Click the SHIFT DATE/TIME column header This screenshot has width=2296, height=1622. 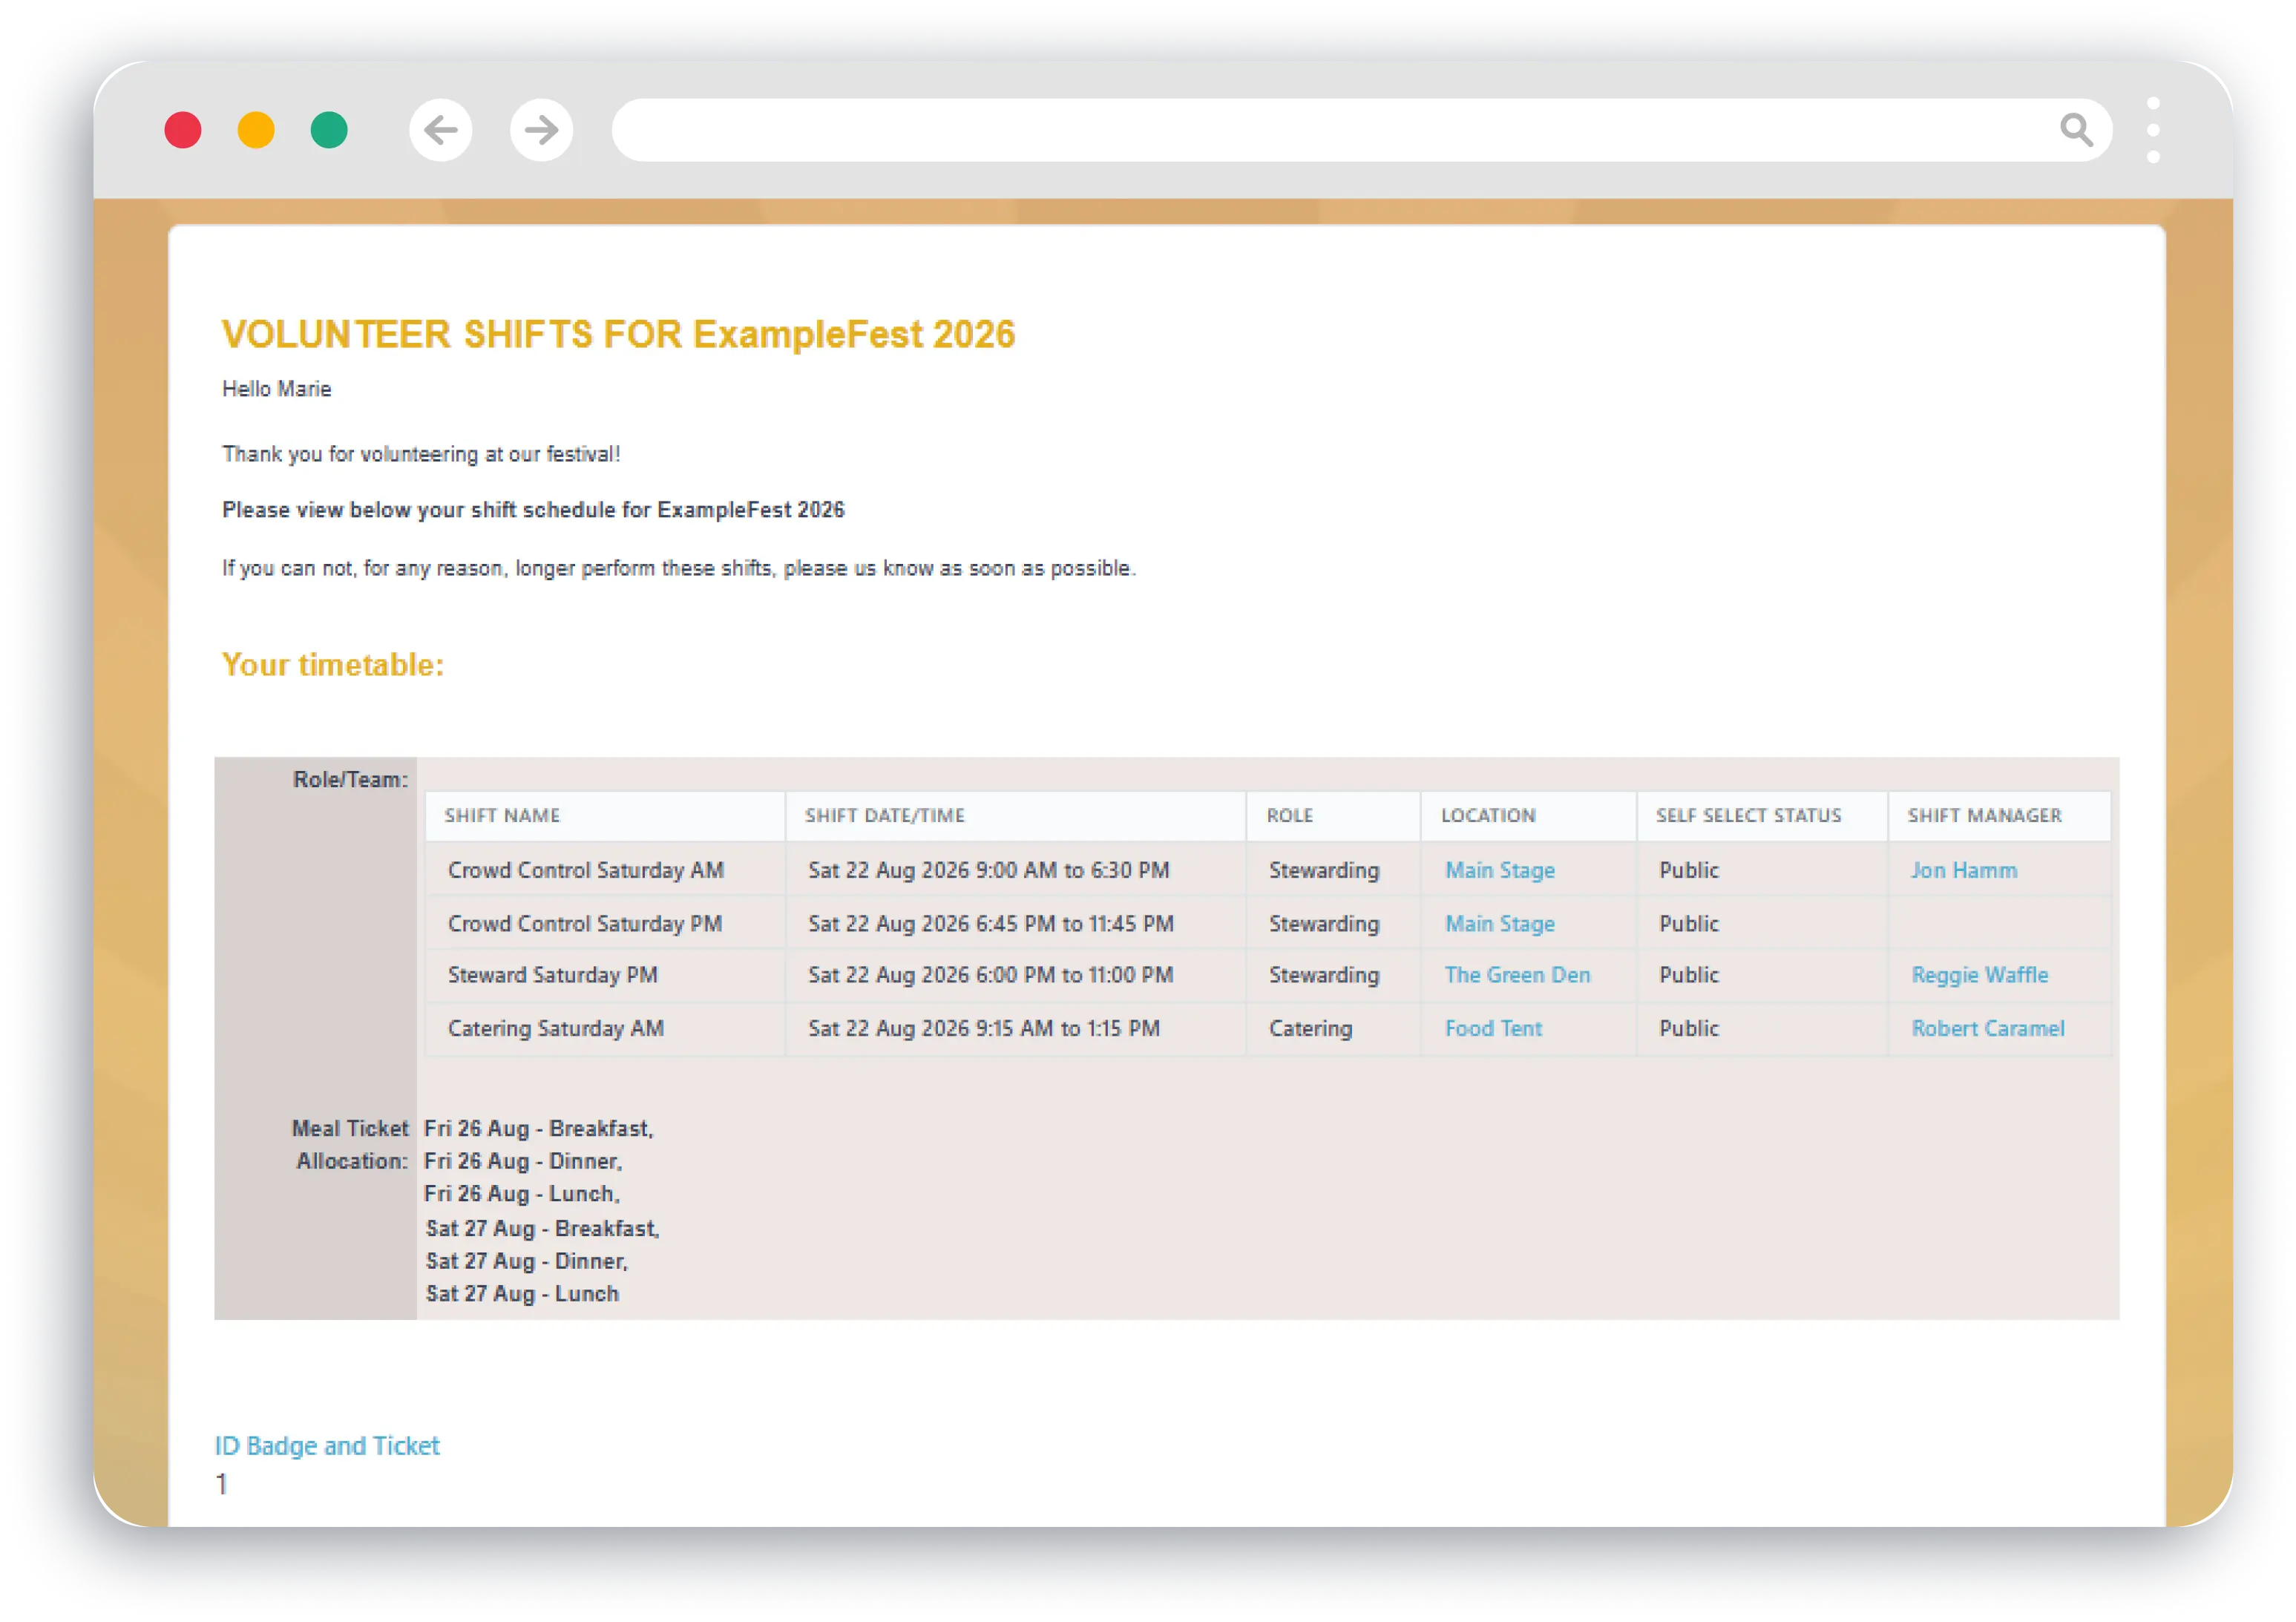coord(884,816)
